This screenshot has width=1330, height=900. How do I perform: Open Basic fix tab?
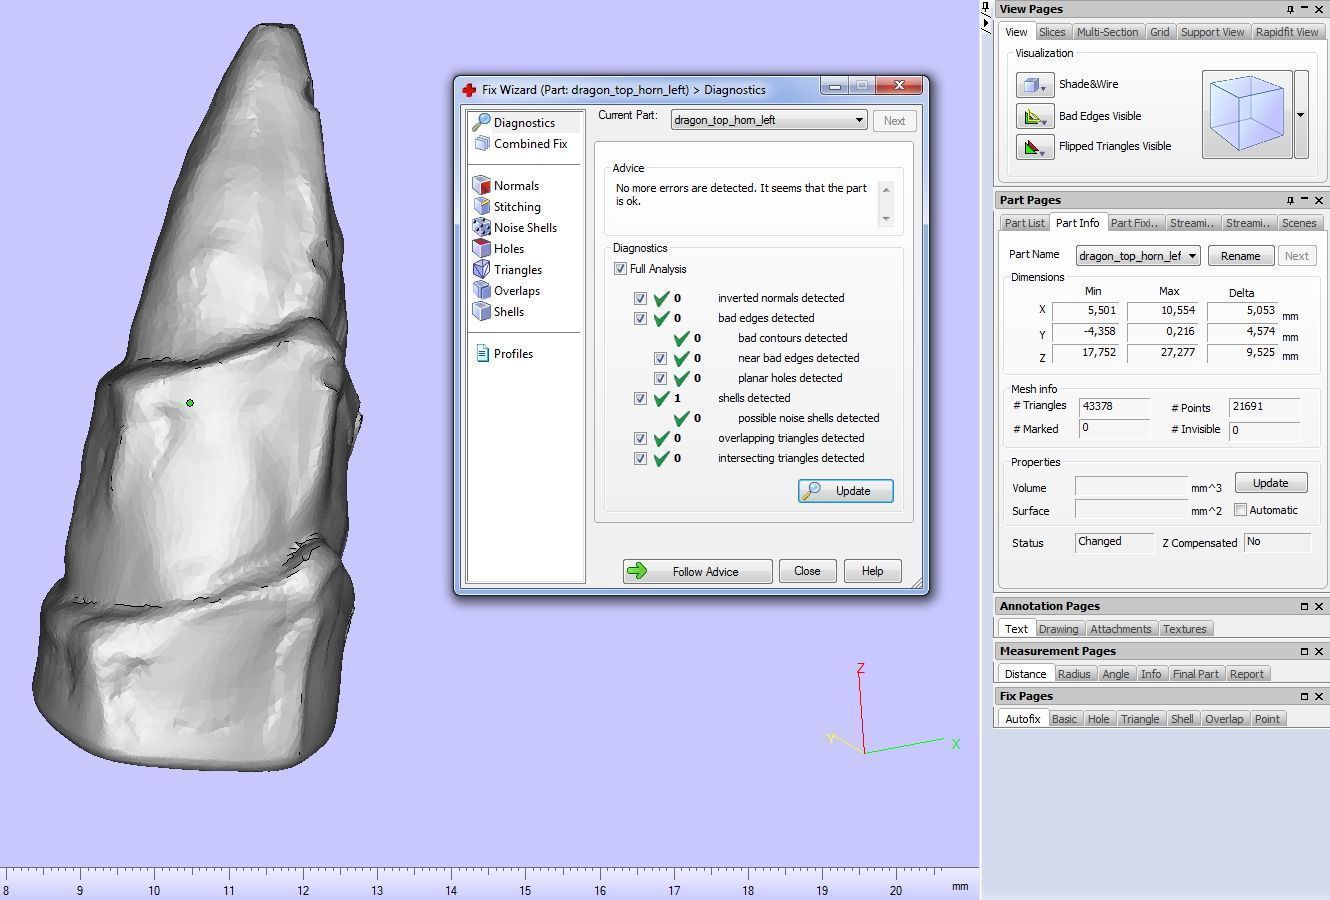click(1064, 719)
